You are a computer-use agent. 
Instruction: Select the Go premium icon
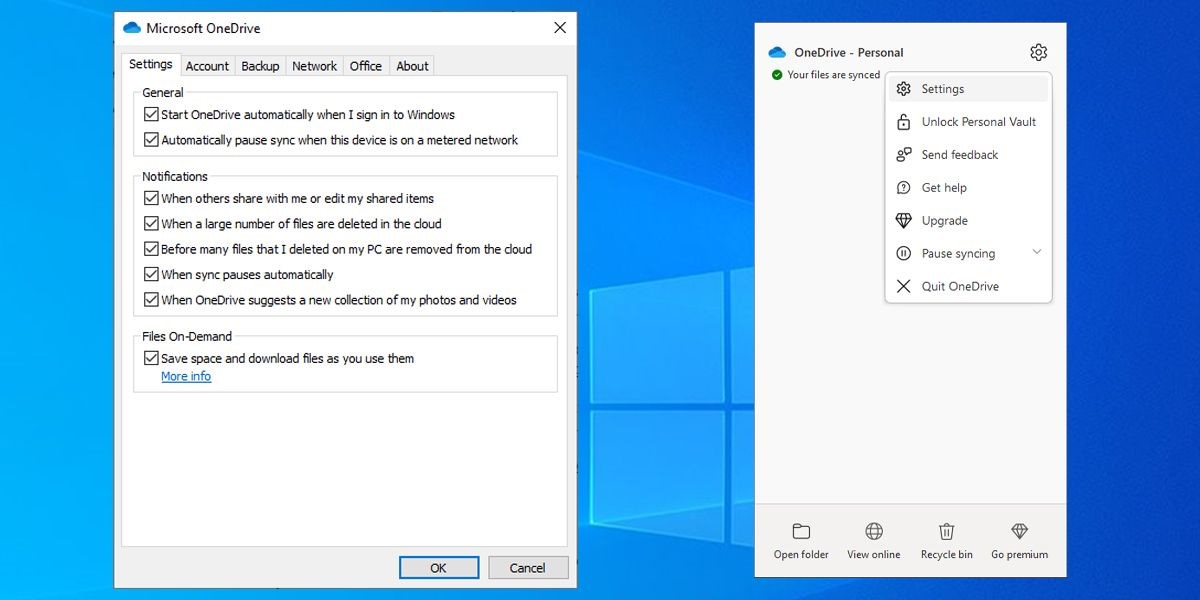pyautogui.click(x=1019, y=532)
